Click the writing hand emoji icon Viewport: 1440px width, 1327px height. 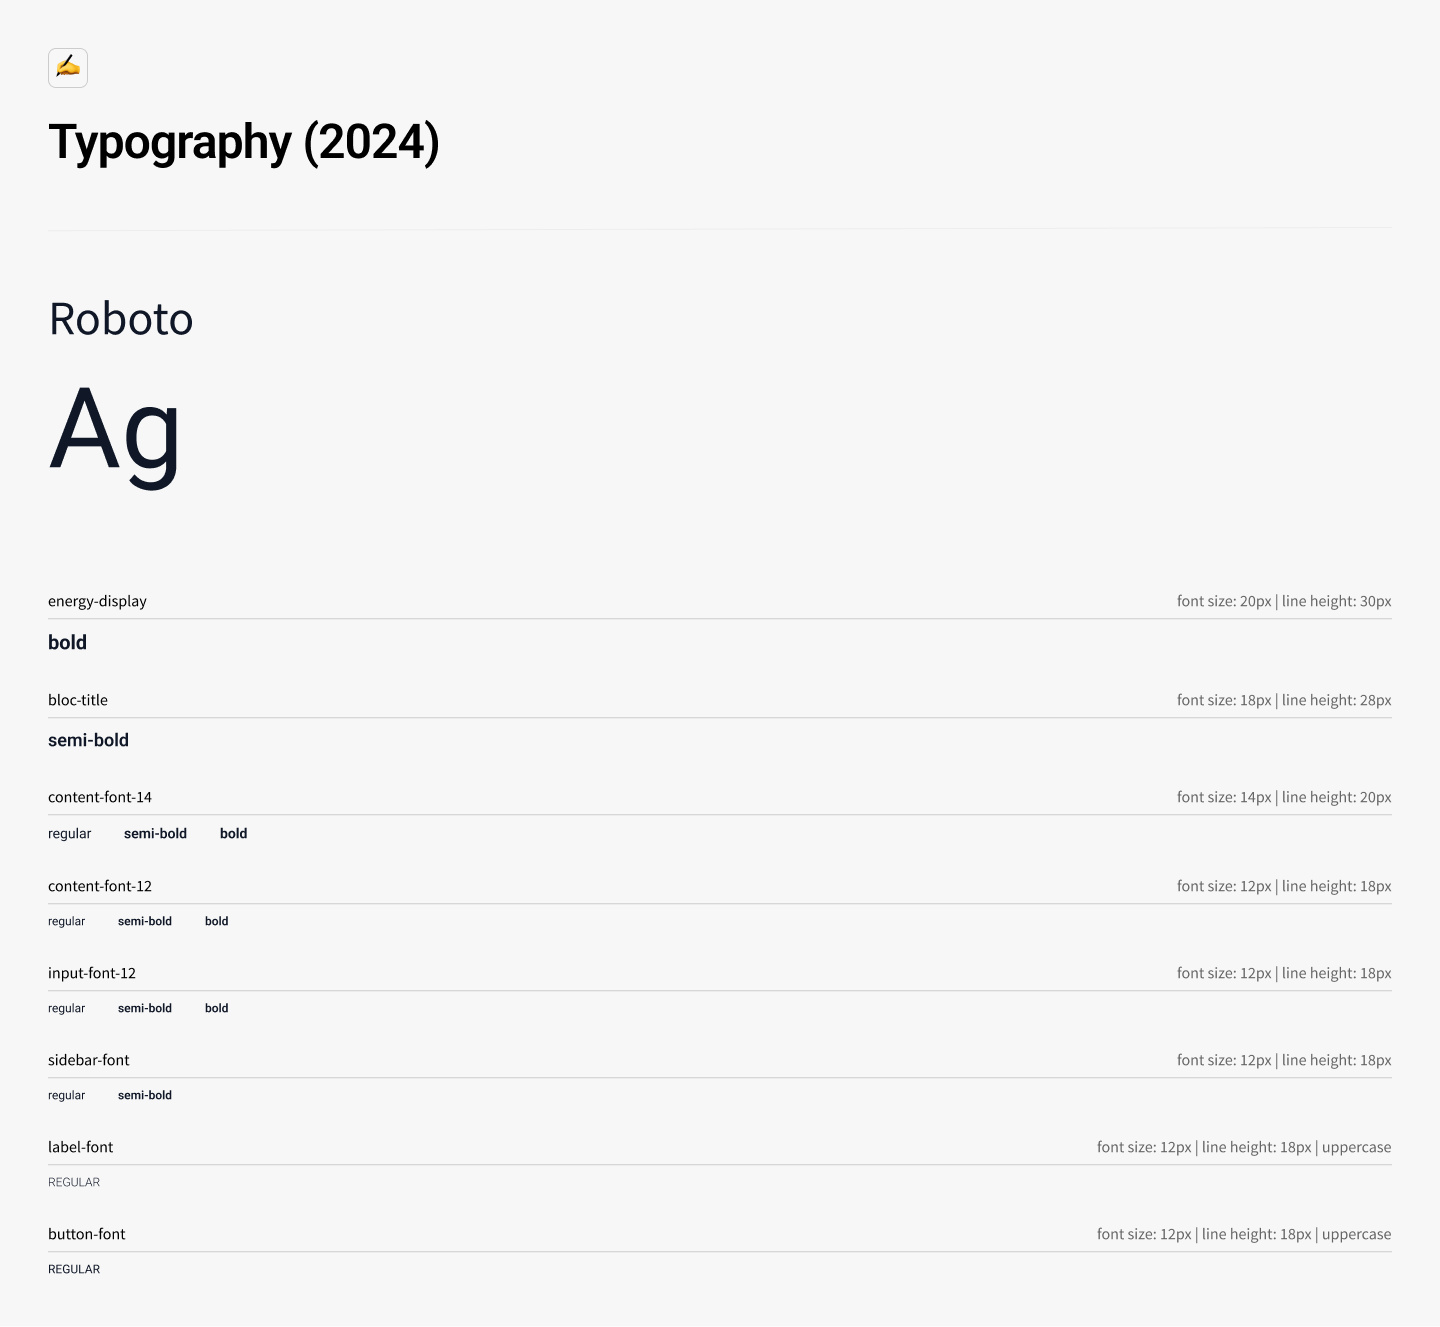point(68,68)
